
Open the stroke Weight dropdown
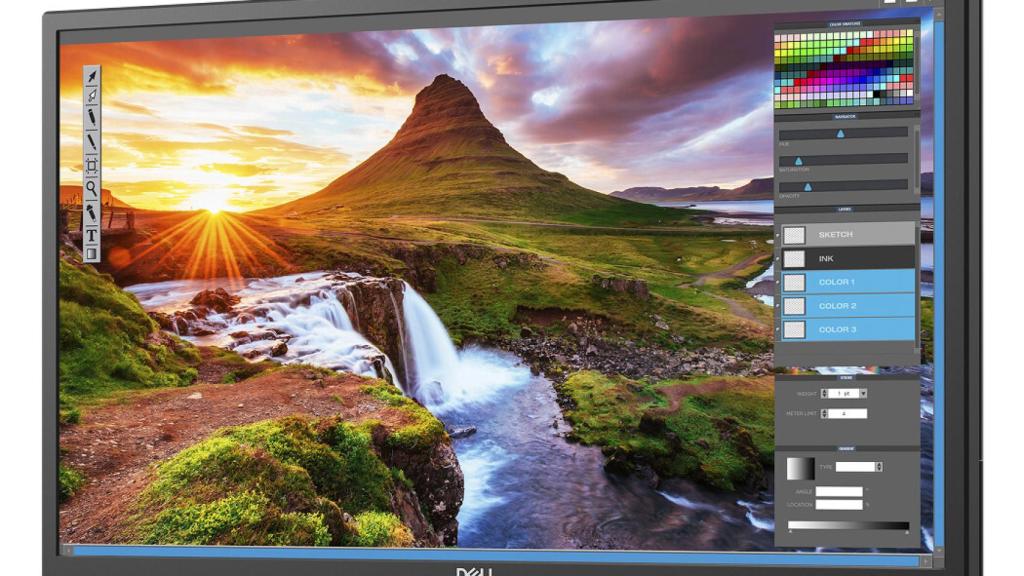[x=862, y=393]
